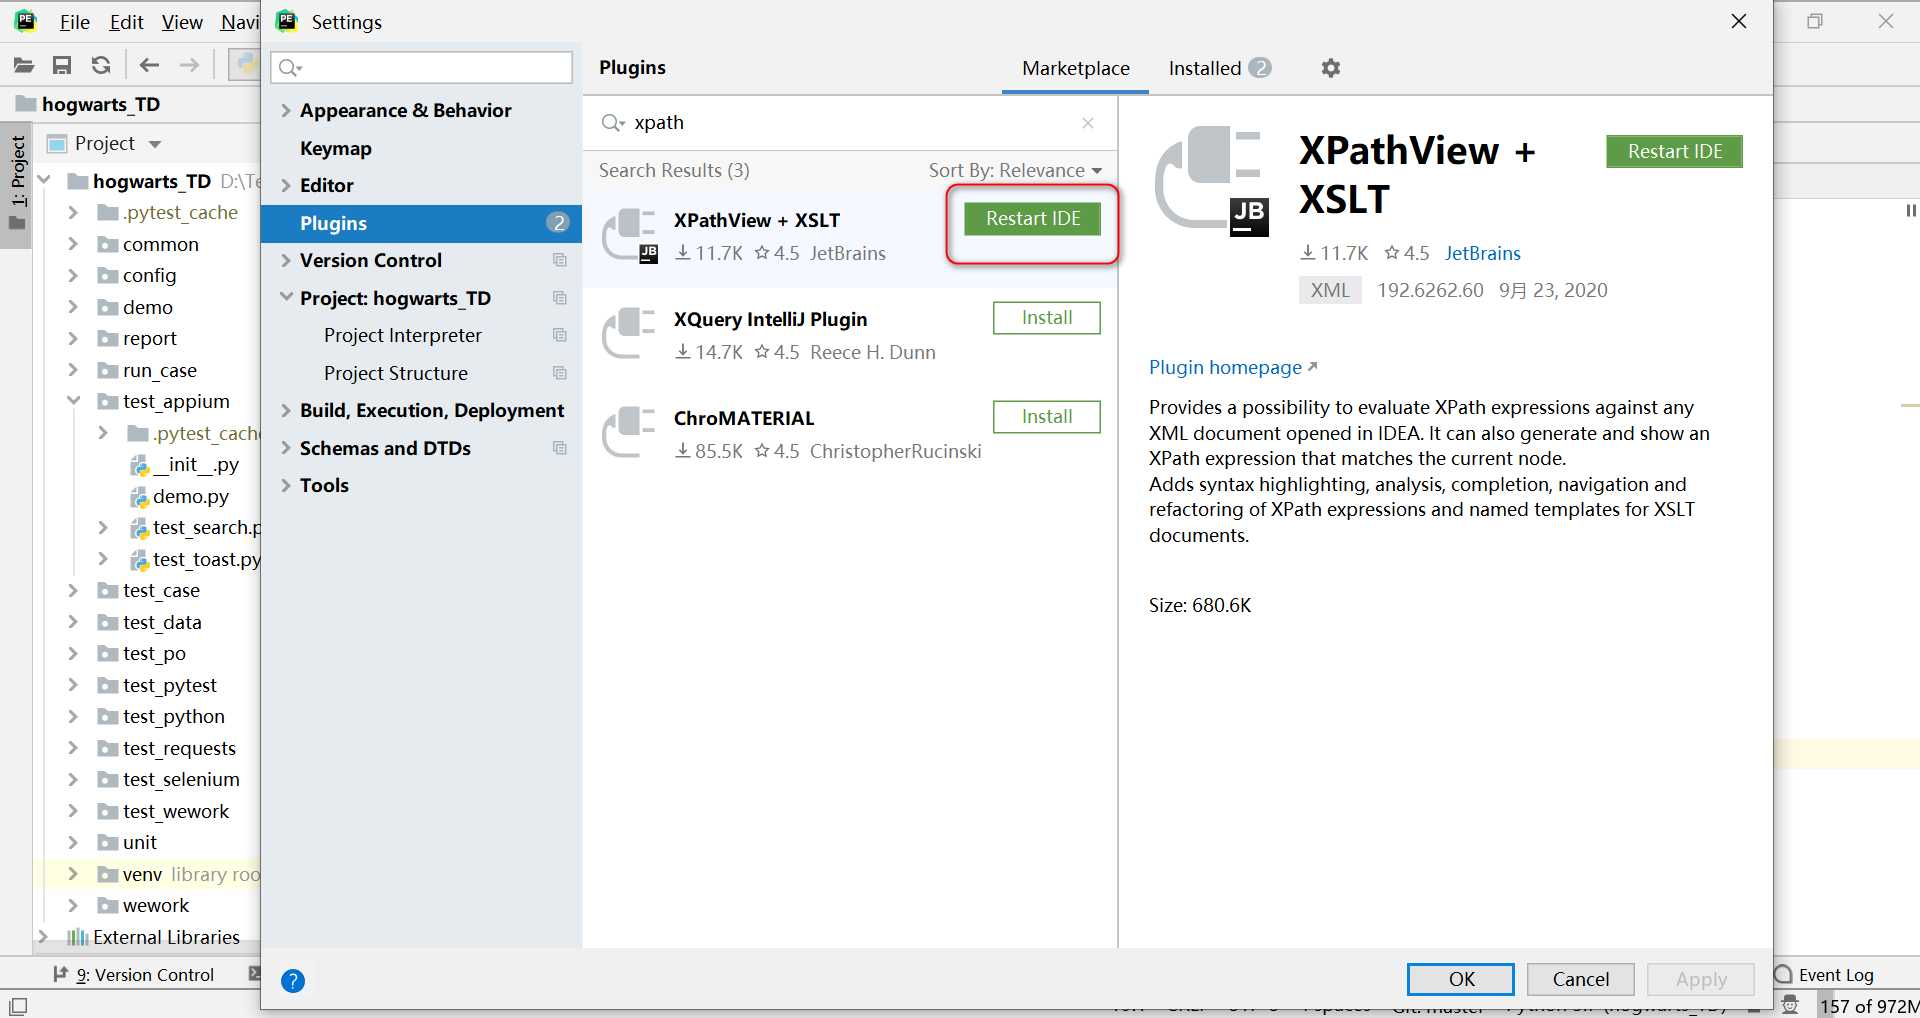Click the demo.py file in tree

pos(190,496)
